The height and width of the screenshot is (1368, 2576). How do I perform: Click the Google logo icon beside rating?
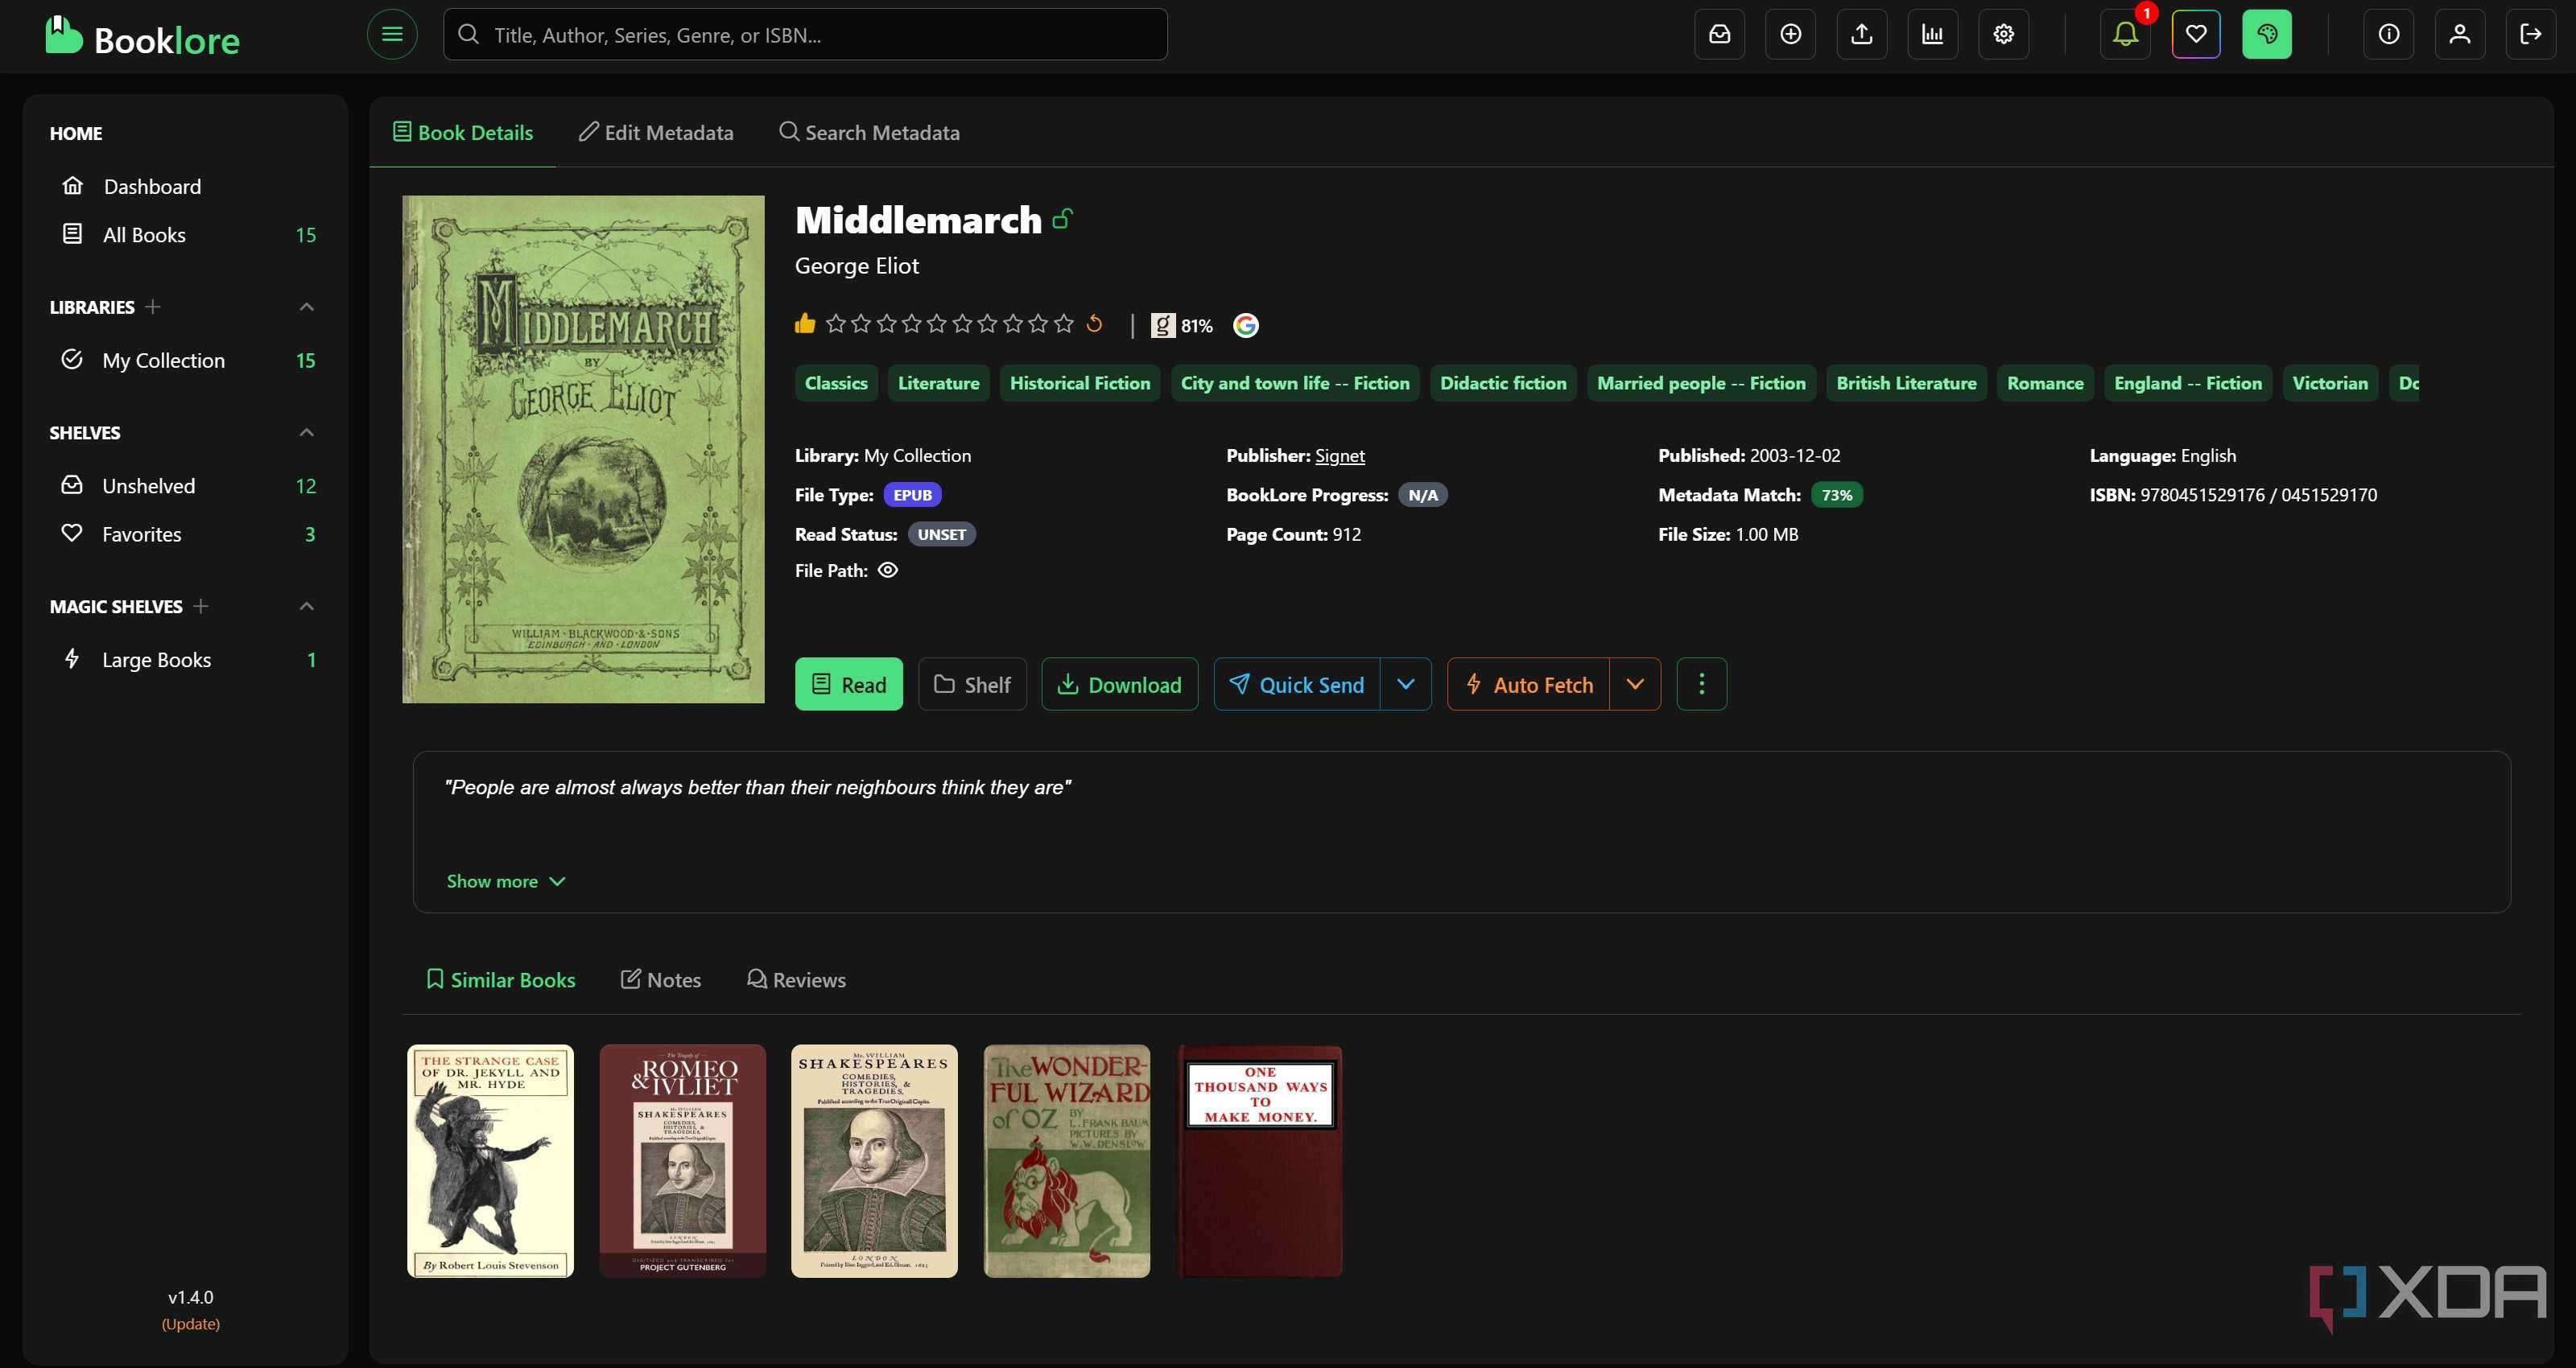(1245, 325)
